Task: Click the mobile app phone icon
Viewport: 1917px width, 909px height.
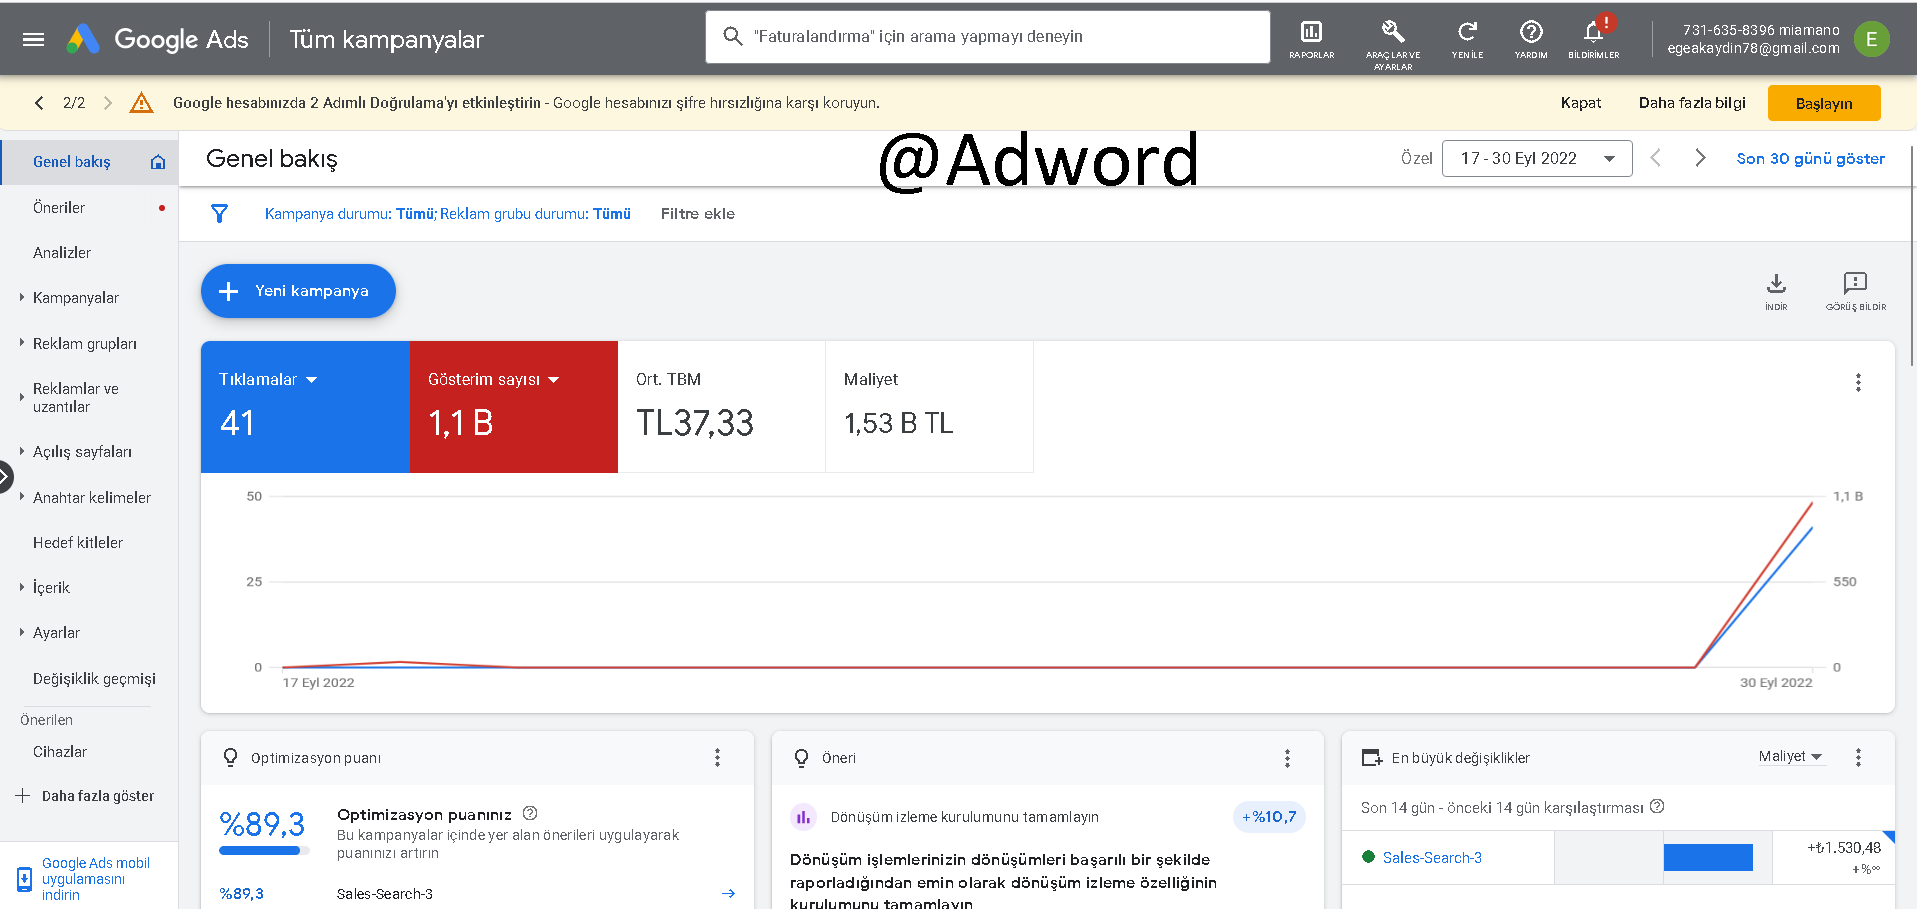Action: point(24,879)
